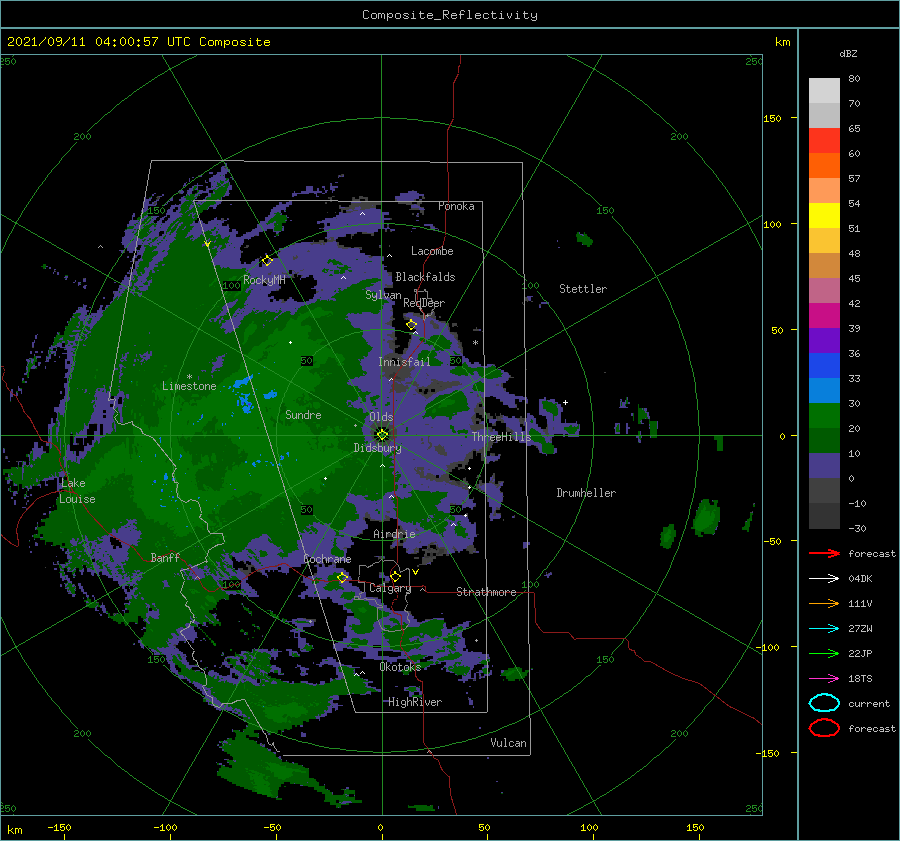
Task: Select the 22JP legend label
Action: click(x=860, y=653)
